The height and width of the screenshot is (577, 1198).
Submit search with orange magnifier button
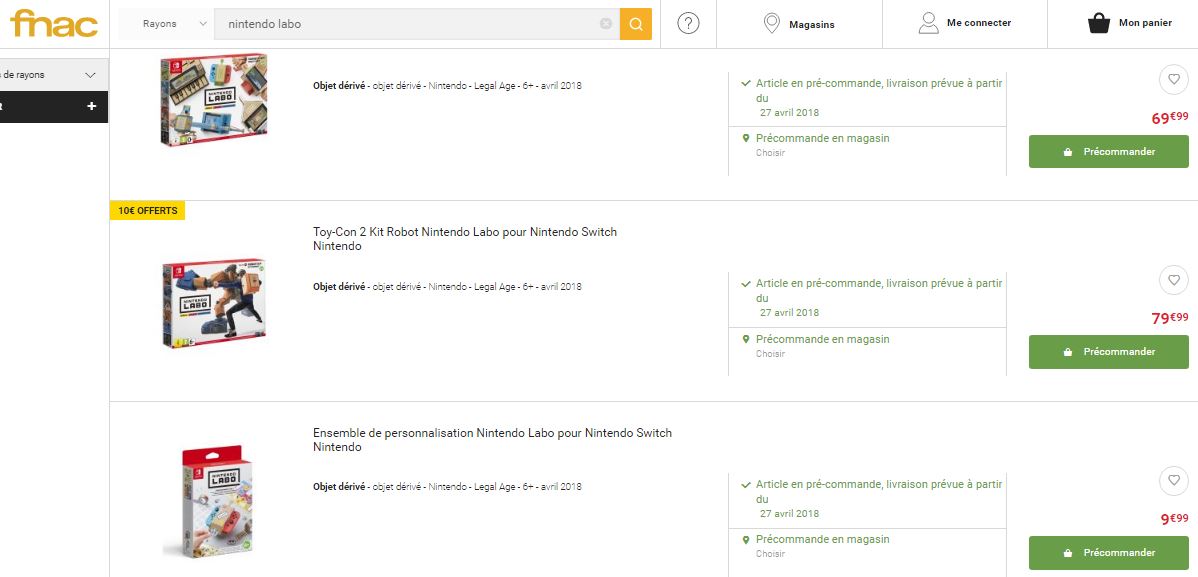point(636,24)
